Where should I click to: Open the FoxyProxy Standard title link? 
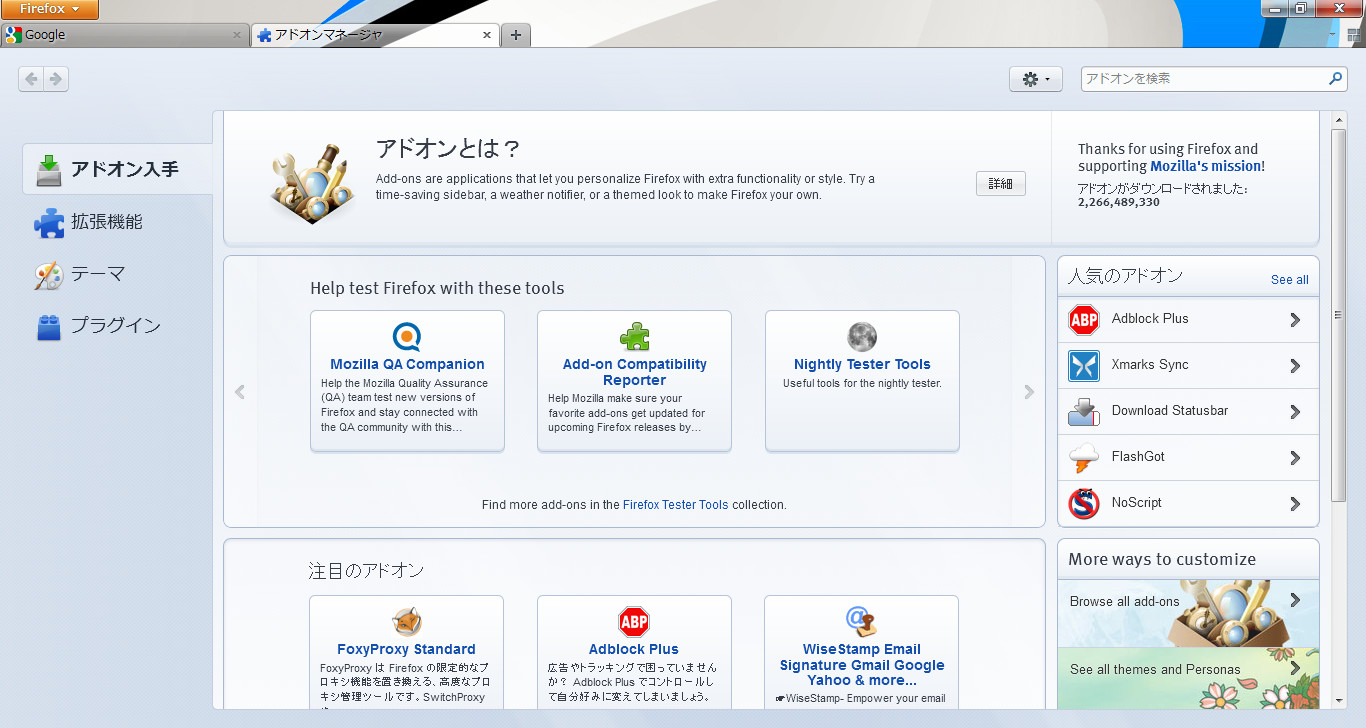[406, 650]
